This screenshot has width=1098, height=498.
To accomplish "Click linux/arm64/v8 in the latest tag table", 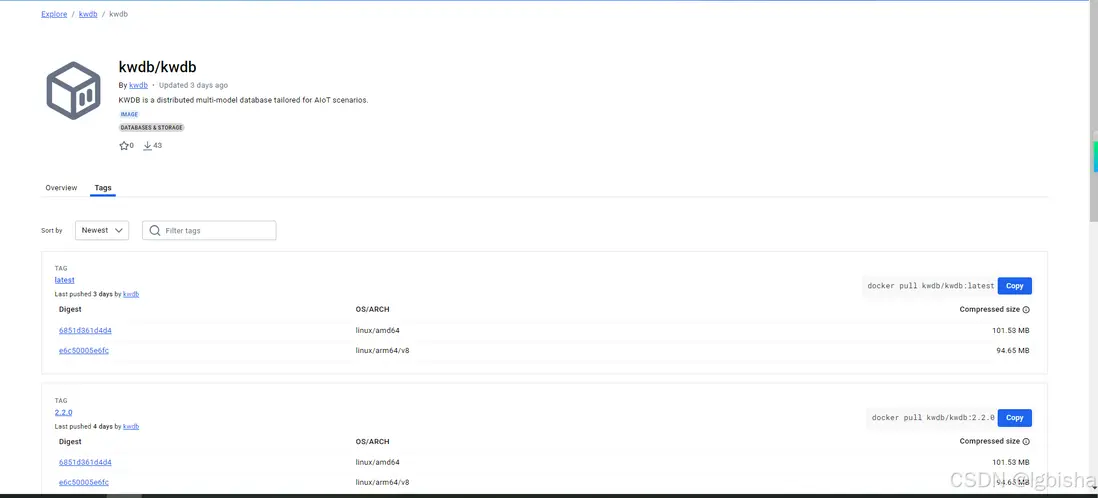I will tap(382, 350).
